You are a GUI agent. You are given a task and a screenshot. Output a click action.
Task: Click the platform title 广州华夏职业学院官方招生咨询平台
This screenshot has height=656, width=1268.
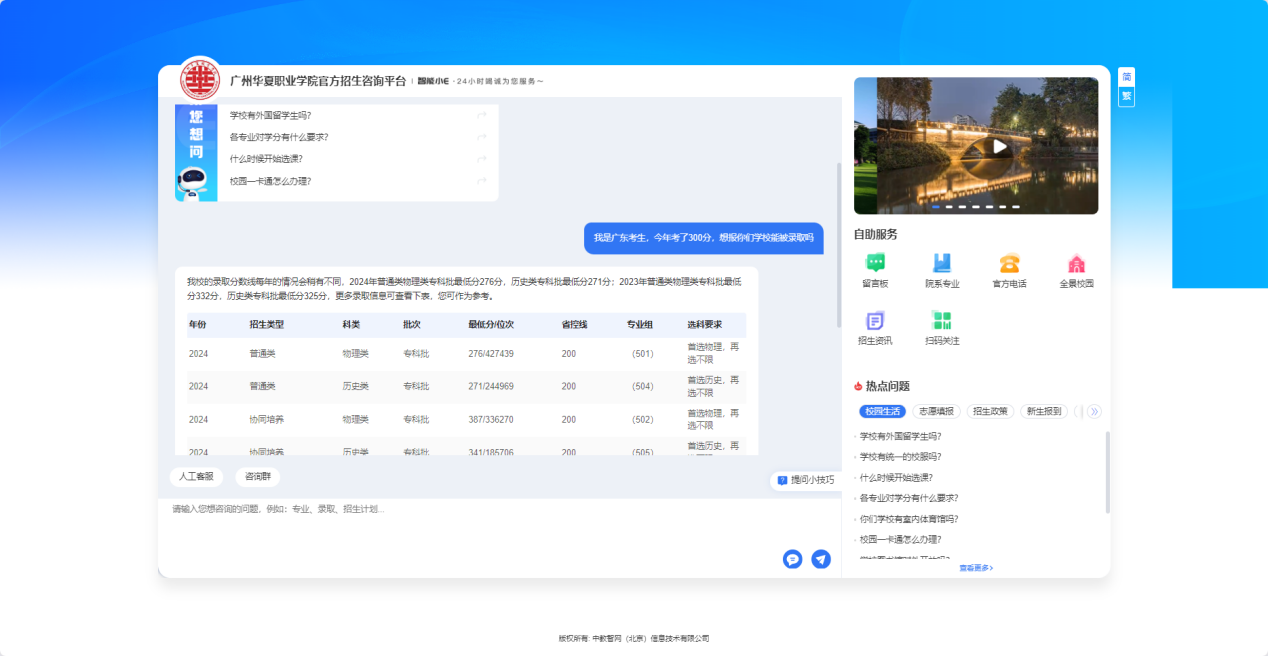click(318, 81)
